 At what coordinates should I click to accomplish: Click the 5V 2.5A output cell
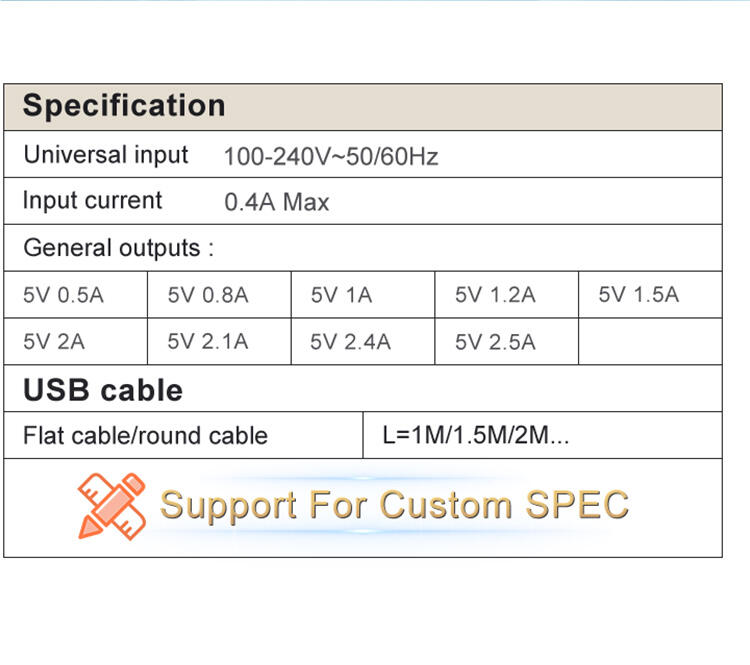[x=507, y=342]
